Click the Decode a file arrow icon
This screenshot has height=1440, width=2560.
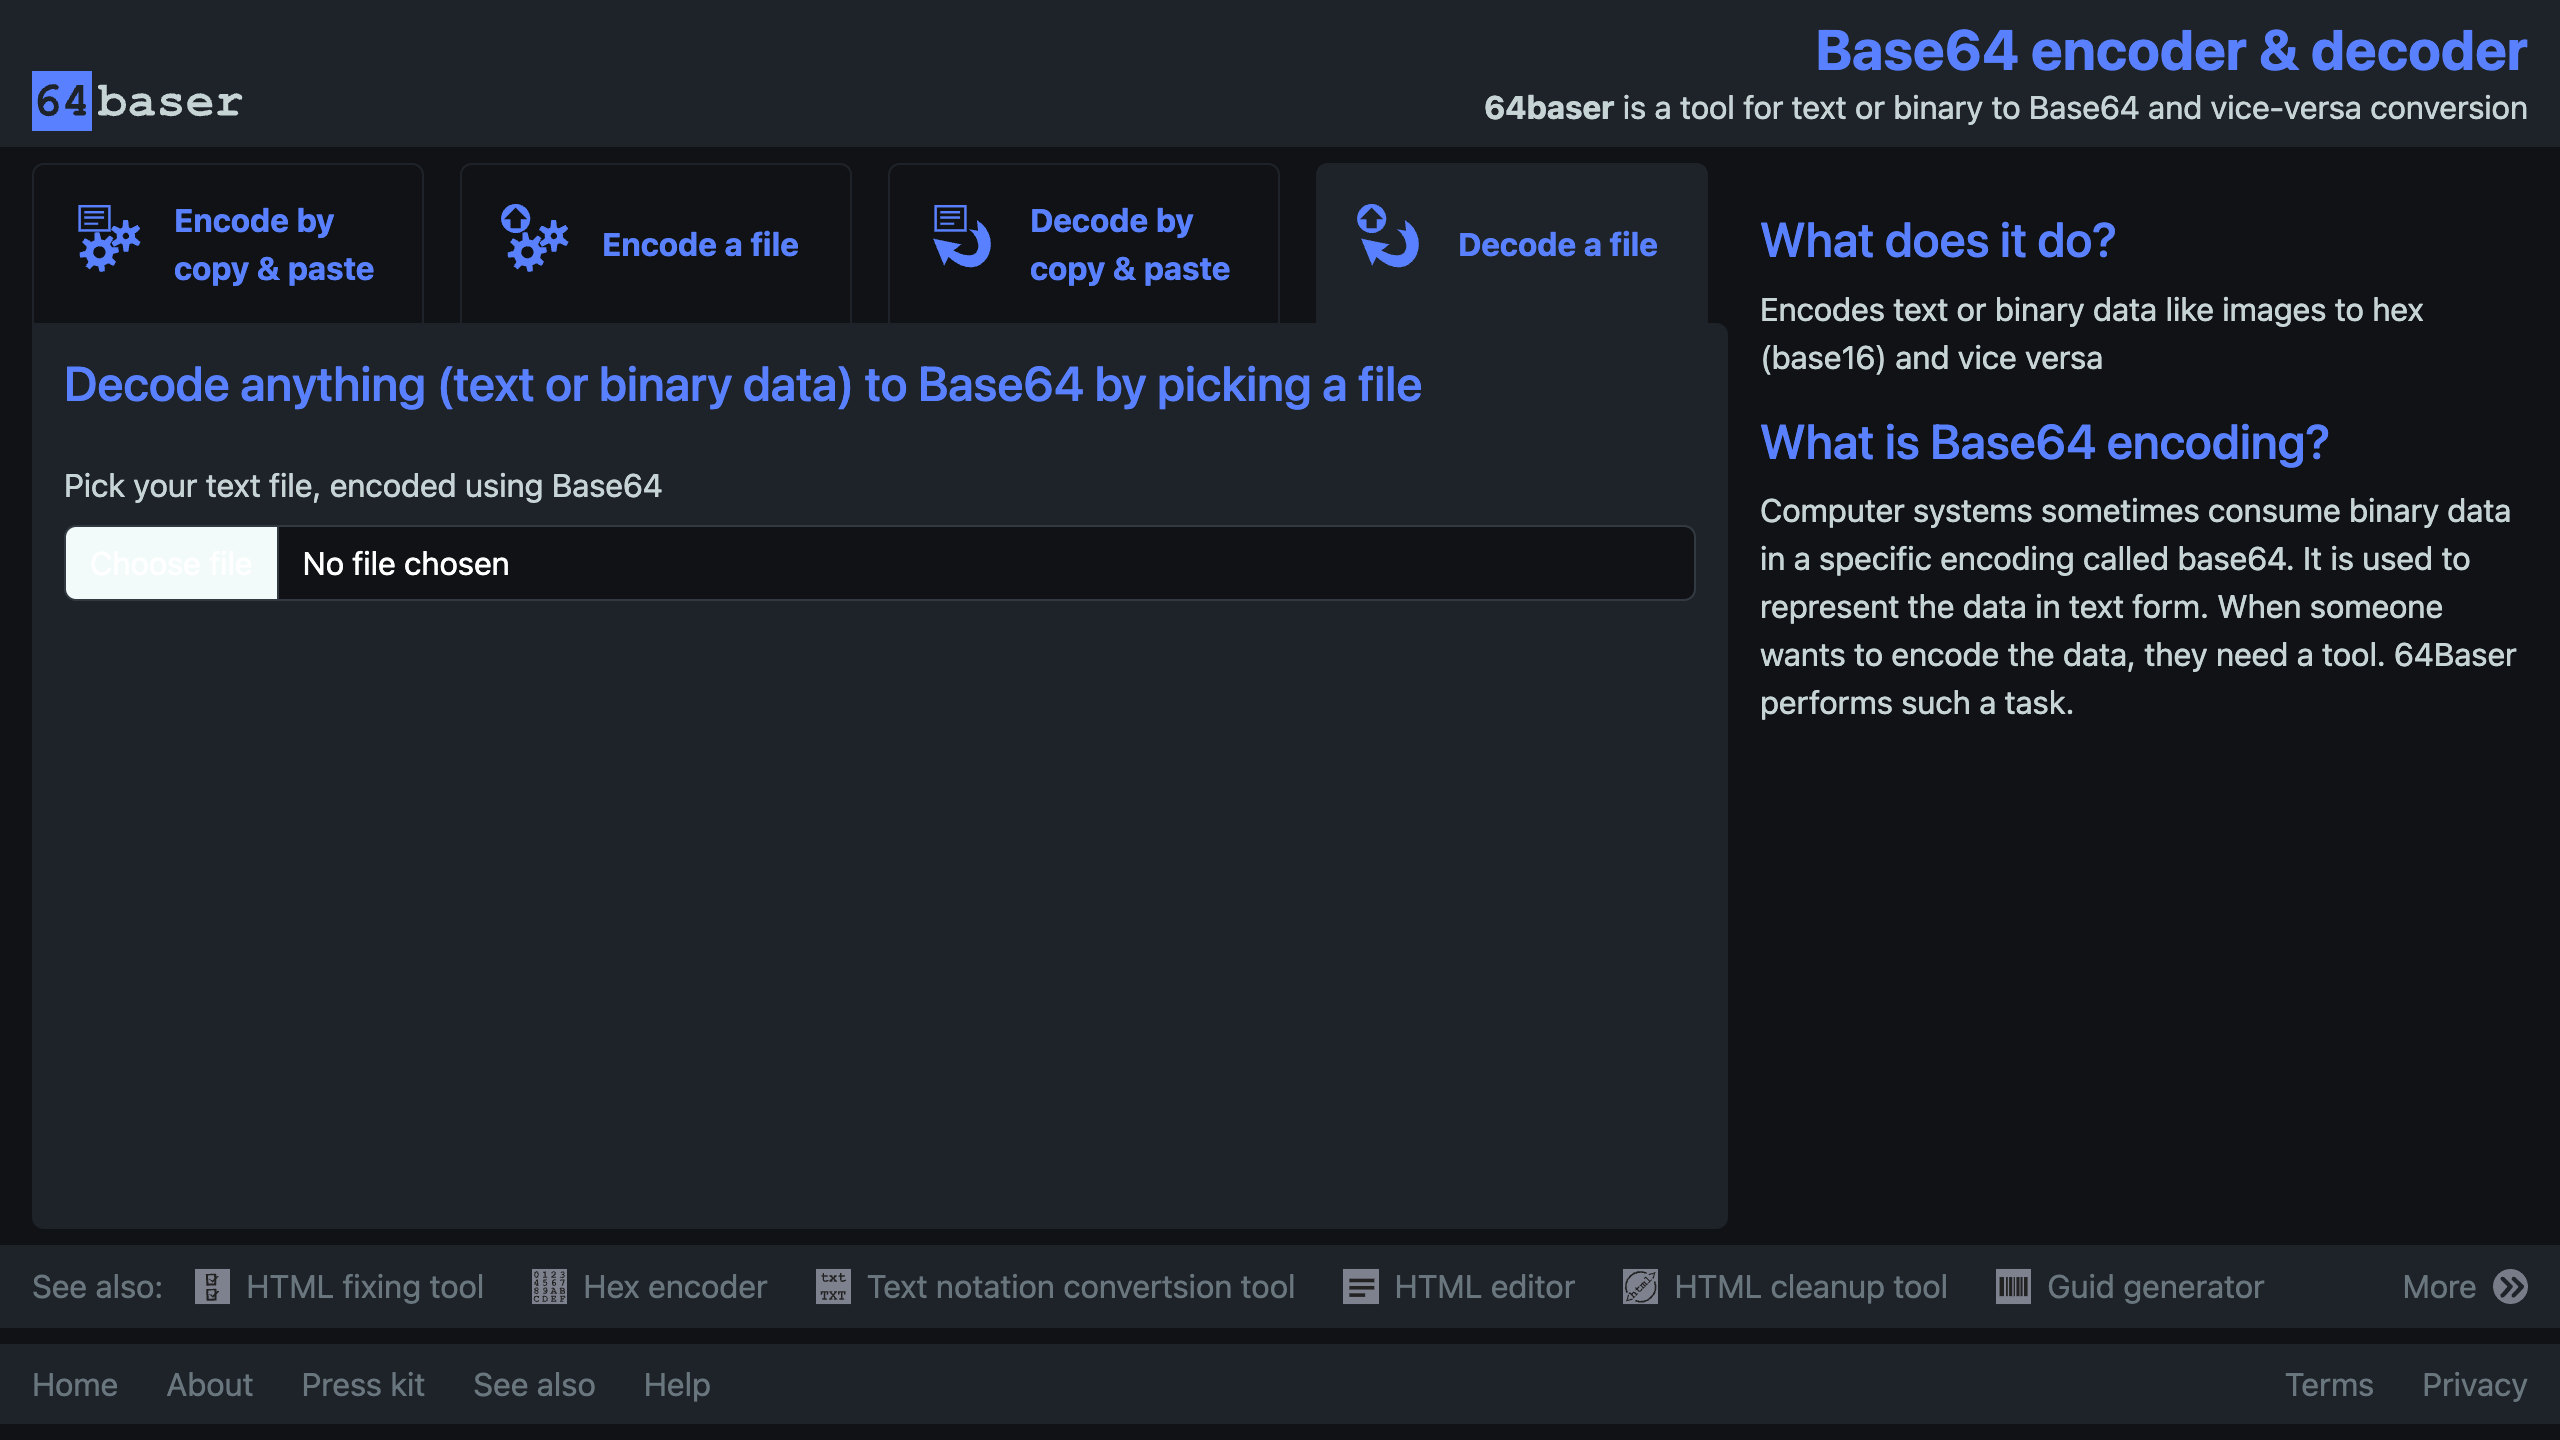tap(1387, 237)
